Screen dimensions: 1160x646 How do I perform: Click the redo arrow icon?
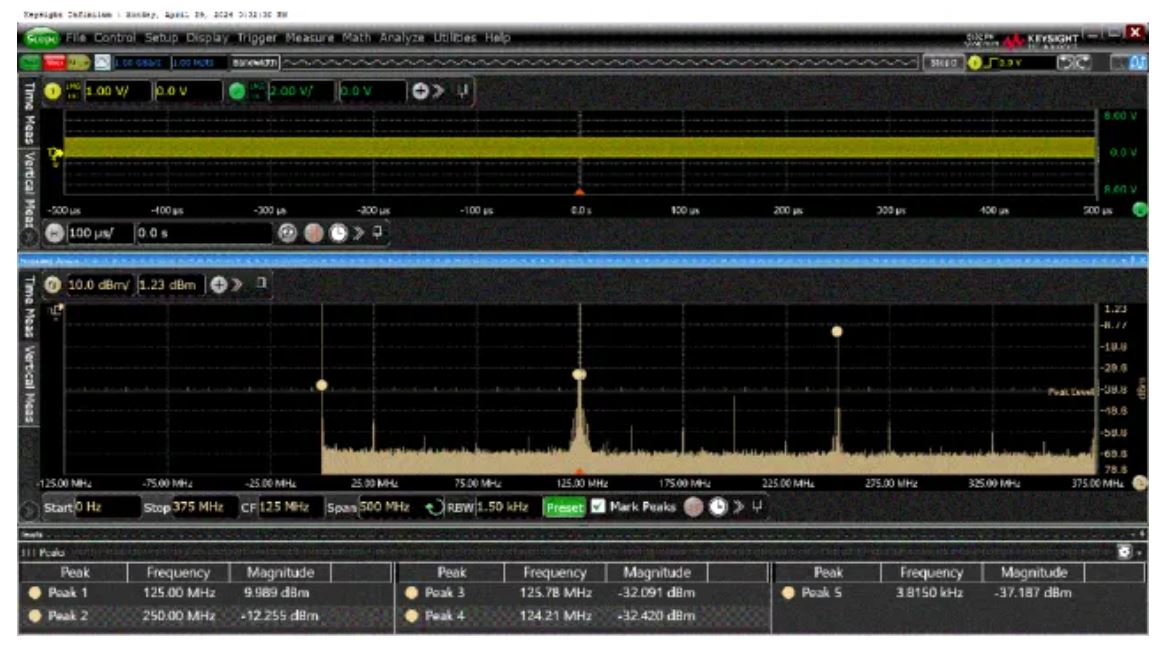tap(1082, 63)
